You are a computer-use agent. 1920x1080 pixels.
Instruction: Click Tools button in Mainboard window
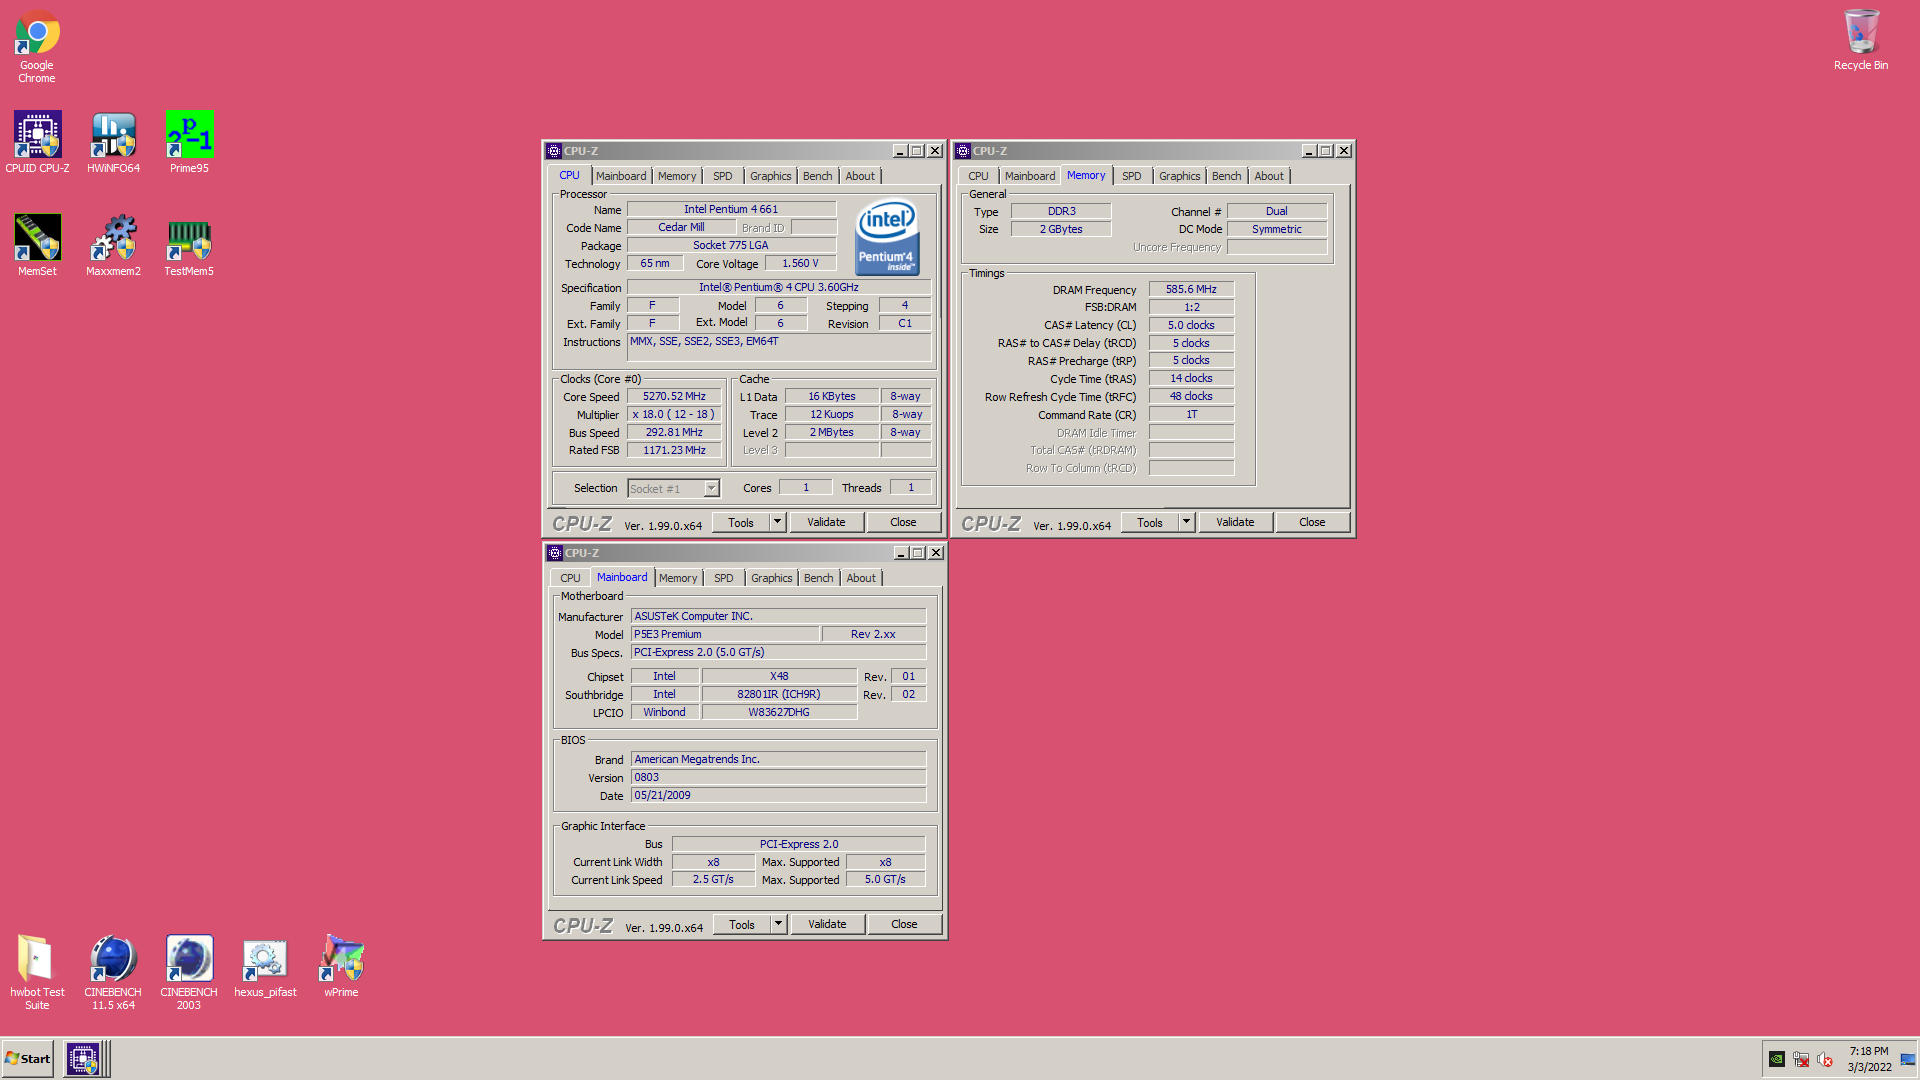[x=742, y=924]
